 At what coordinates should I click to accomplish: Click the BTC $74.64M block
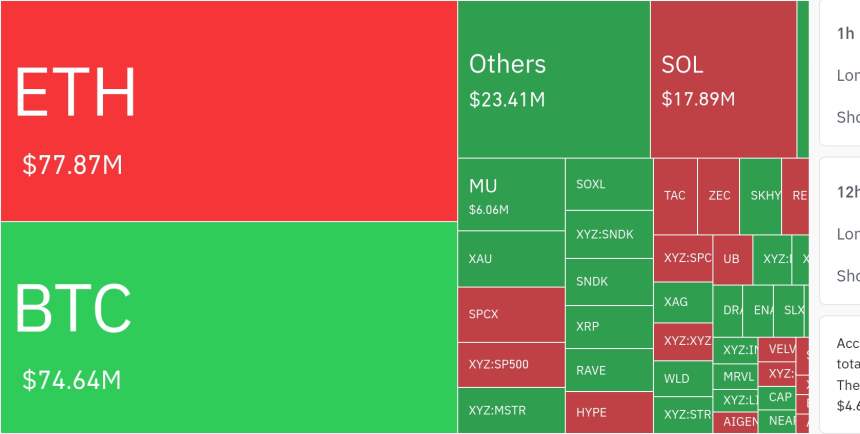(x=229, y=328)
